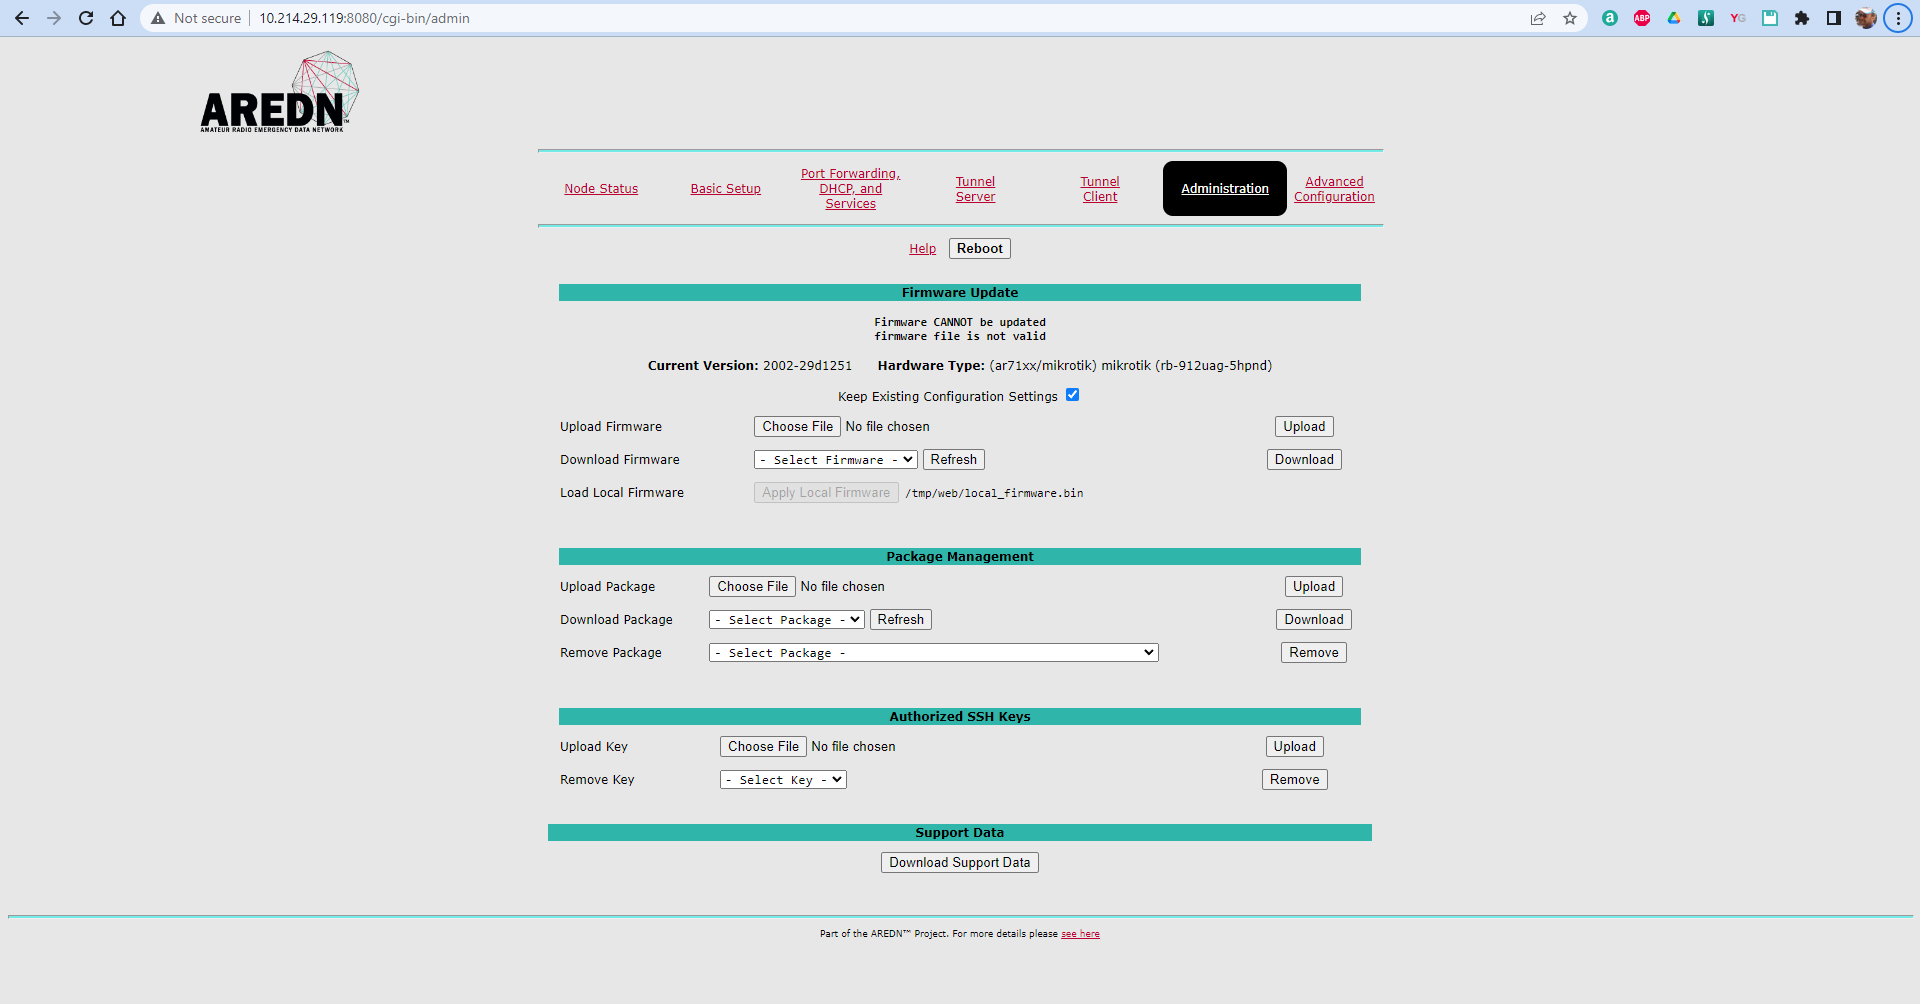Image resolution: width=1920 pixels, height=1004 pixels.
Task: Open the Remove Package dropdown
Action: (x=933, y=652)
